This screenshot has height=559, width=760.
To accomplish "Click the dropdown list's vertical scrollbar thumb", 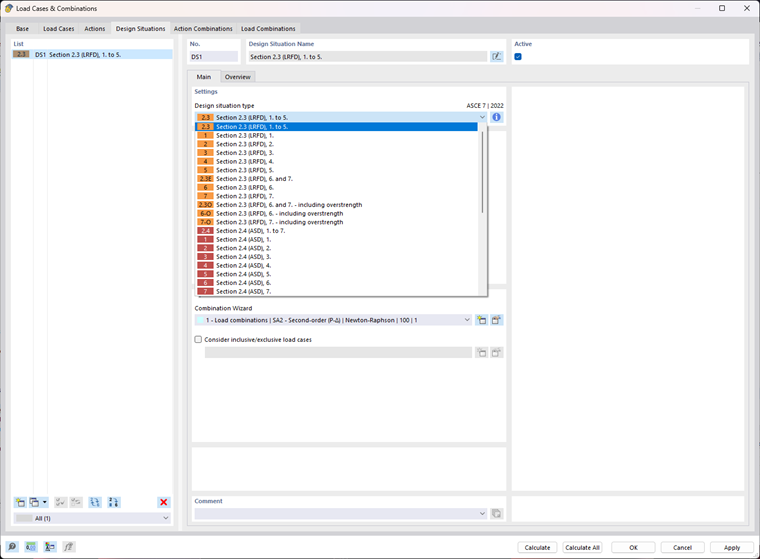I will tap(482, 172).
